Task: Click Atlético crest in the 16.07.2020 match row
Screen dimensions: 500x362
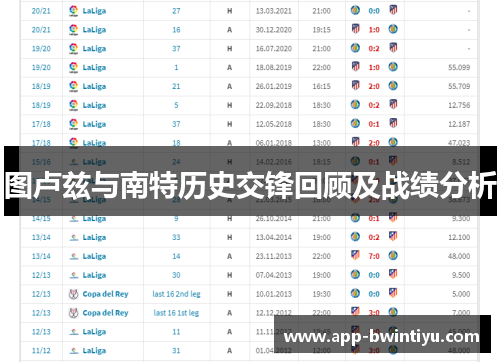Action: 393,48
